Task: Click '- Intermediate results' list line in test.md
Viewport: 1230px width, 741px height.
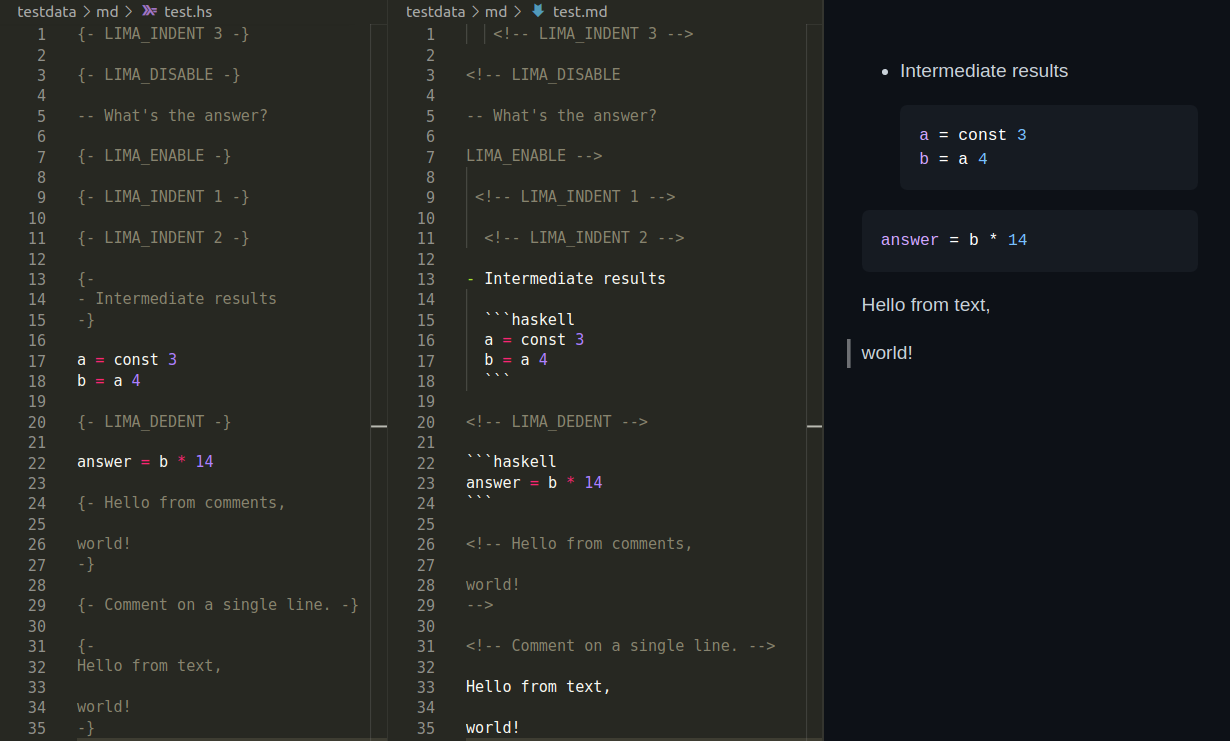Action: point(566,279)
